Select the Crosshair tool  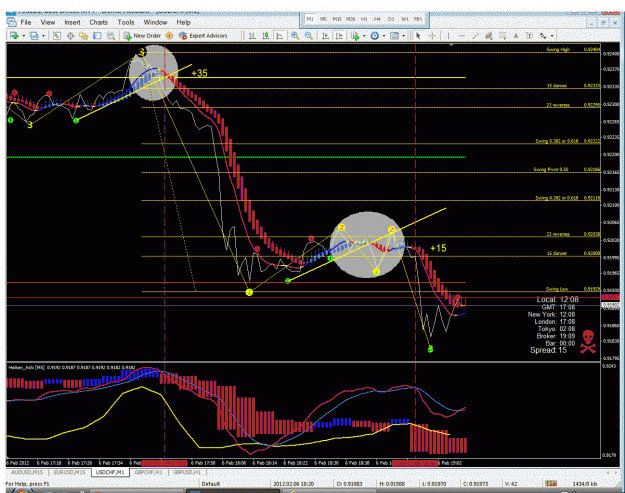click(432, 36)
